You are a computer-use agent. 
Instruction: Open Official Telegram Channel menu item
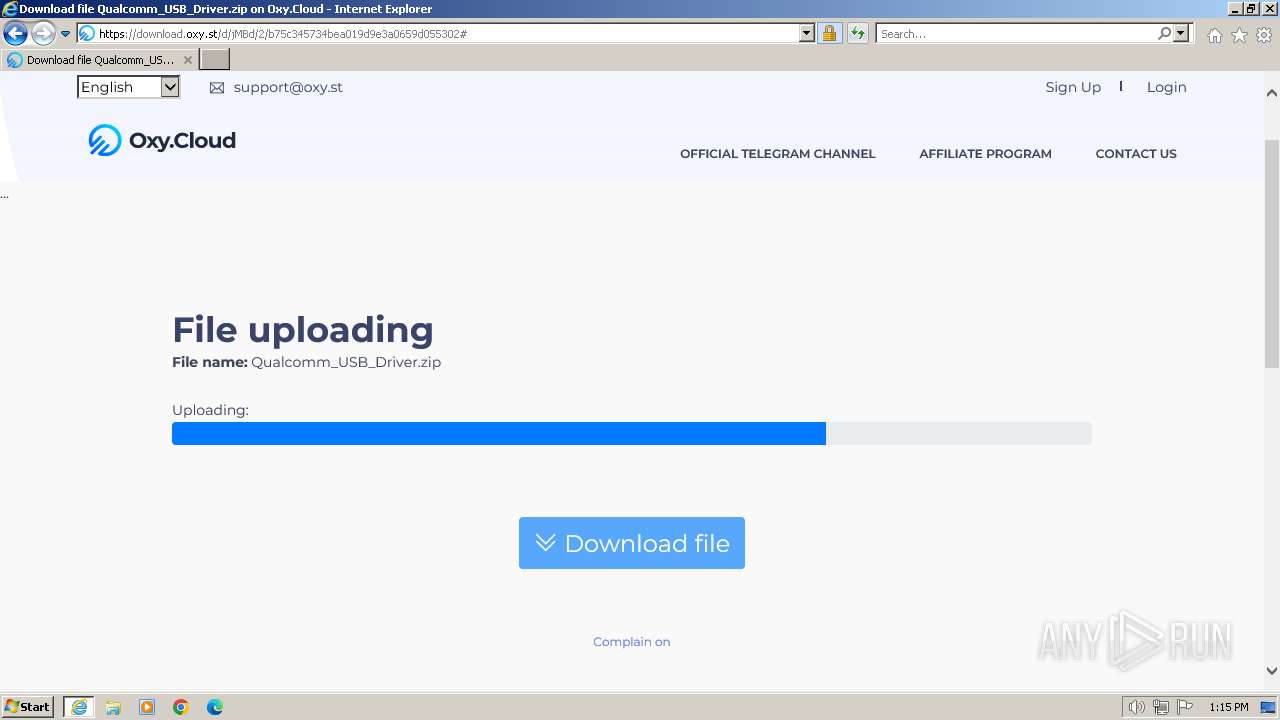click(x=777, y=154)
